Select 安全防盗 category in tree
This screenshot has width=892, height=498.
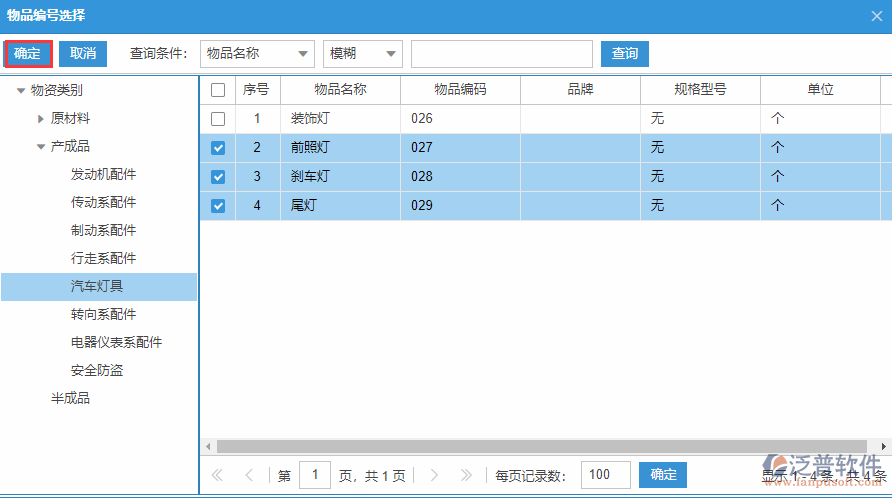[97, 371]
